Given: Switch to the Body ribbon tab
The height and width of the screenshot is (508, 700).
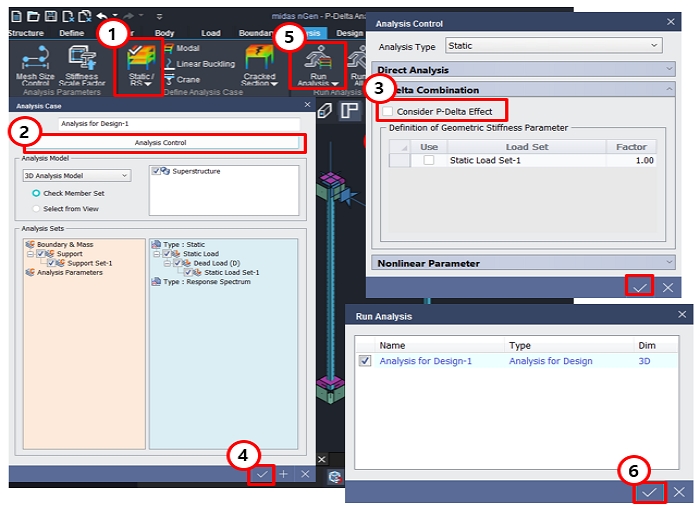Looking at the screenshot, I should click(x=164, y=33).
